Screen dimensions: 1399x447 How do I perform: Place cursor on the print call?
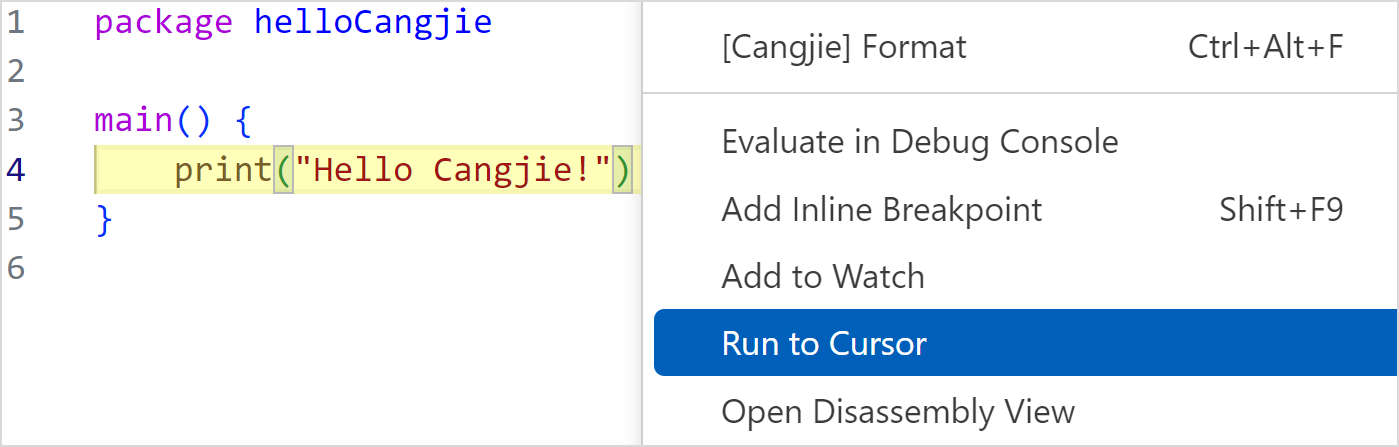tap(222, 171)
